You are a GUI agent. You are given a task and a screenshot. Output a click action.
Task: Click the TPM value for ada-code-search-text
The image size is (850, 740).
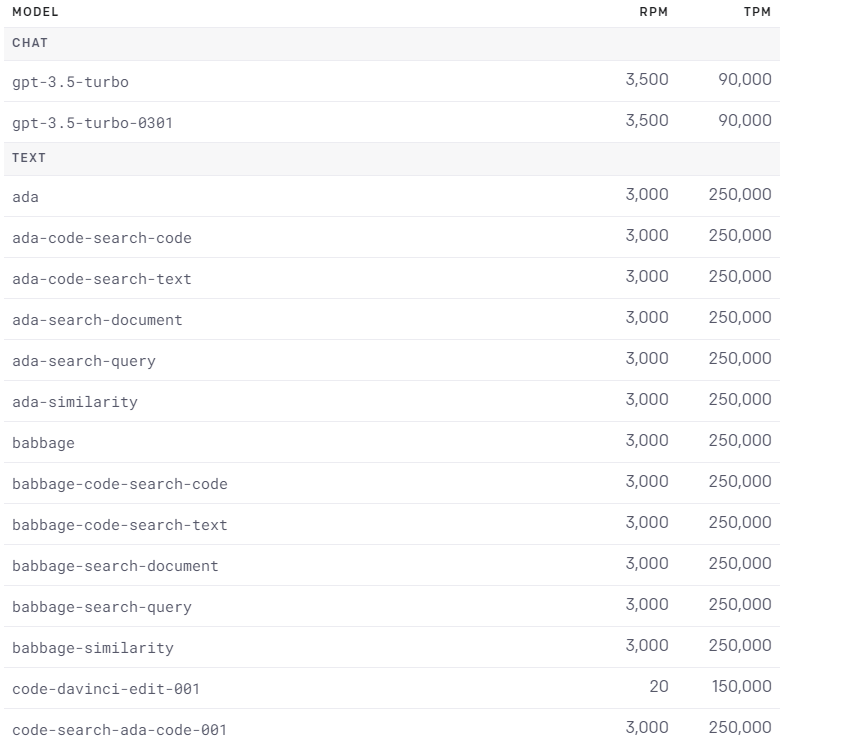(740, 276)
